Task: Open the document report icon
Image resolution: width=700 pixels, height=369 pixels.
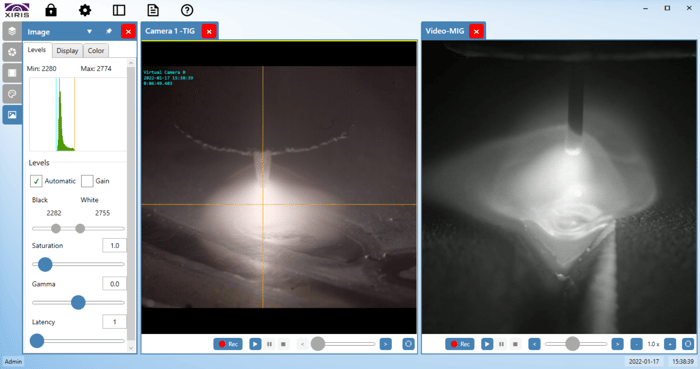Action: [x=153, y=10]
